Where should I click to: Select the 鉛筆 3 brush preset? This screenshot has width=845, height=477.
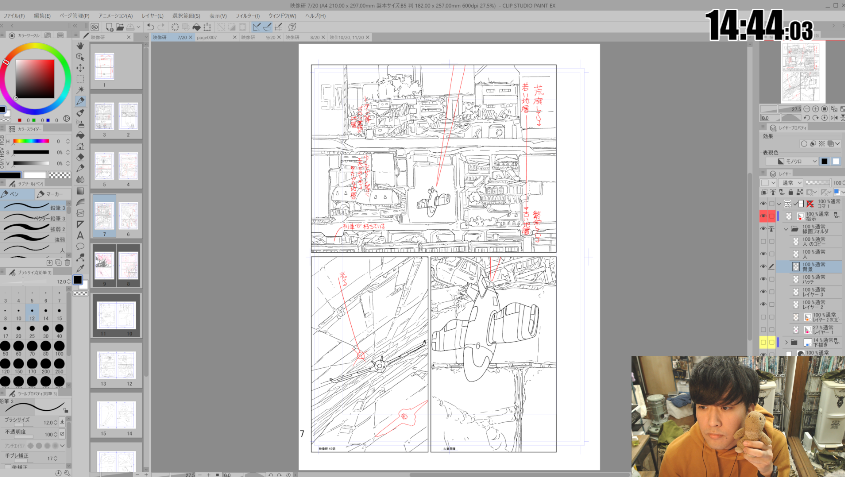[x=34, y=208]
